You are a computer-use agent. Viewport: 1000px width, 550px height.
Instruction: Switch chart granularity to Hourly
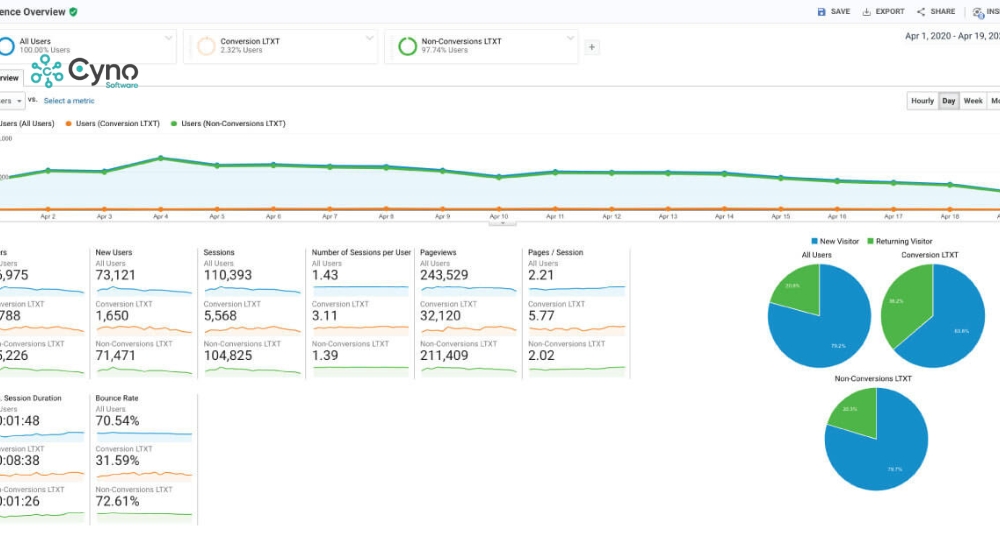point(922,101)
